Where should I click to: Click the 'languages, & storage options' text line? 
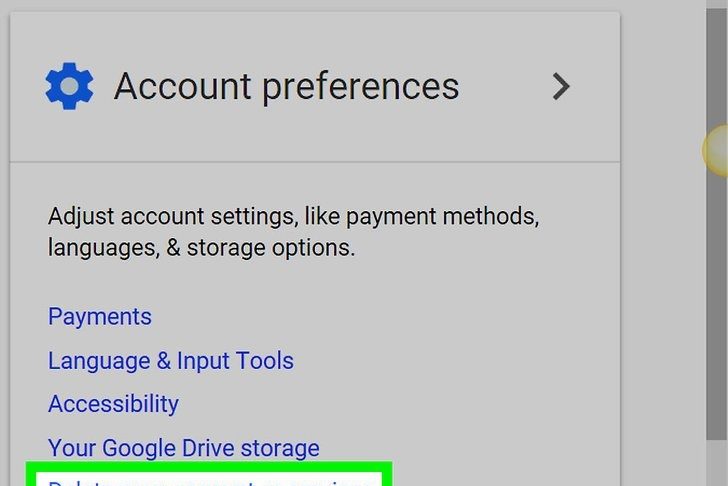pyautogui.click(x=201, y=247)
